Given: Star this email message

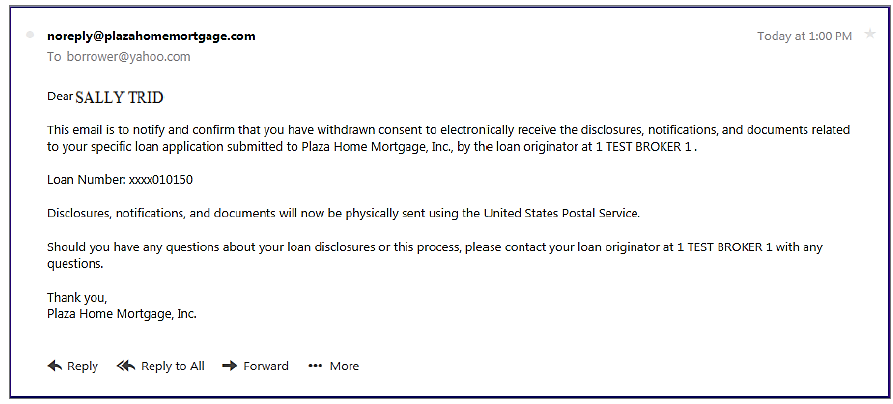Looking at the screenshot, I should point(870,34).
